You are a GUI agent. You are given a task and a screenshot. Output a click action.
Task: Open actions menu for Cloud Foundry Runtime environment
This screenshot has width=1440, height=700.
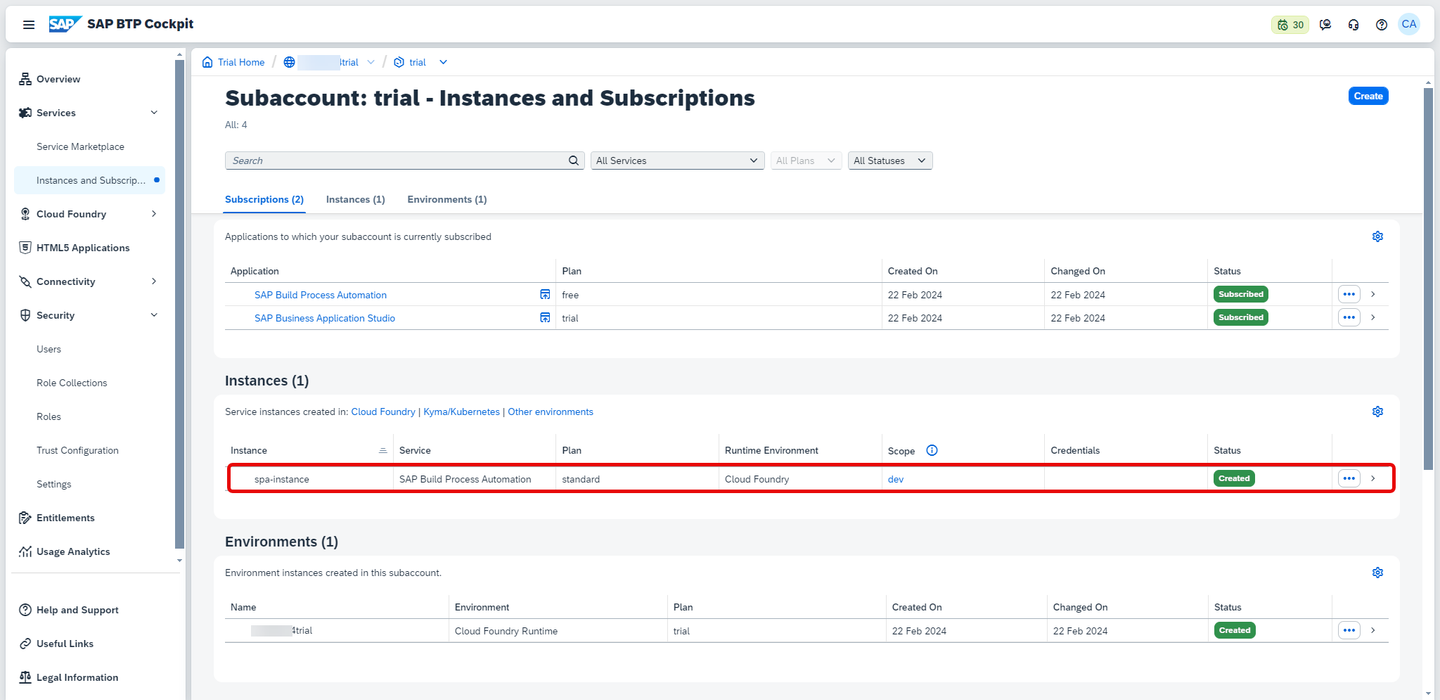coord(1349,630)
